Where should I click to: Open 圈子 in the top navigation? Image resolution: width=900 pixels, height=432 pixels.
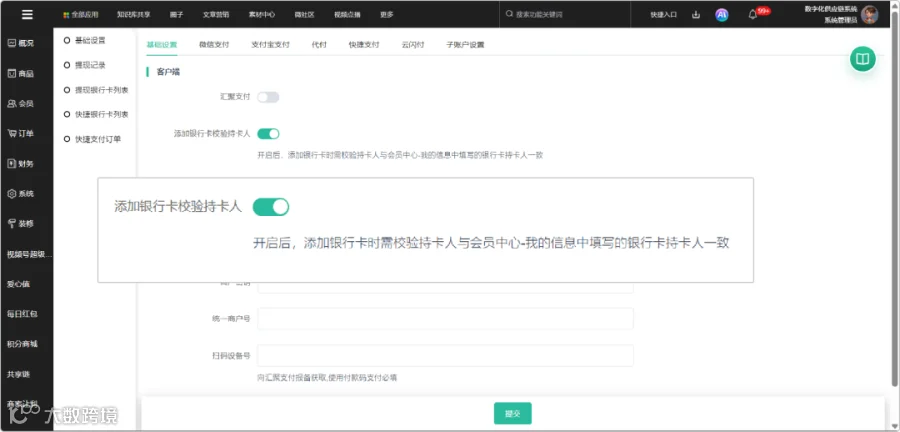pos(177,15)
